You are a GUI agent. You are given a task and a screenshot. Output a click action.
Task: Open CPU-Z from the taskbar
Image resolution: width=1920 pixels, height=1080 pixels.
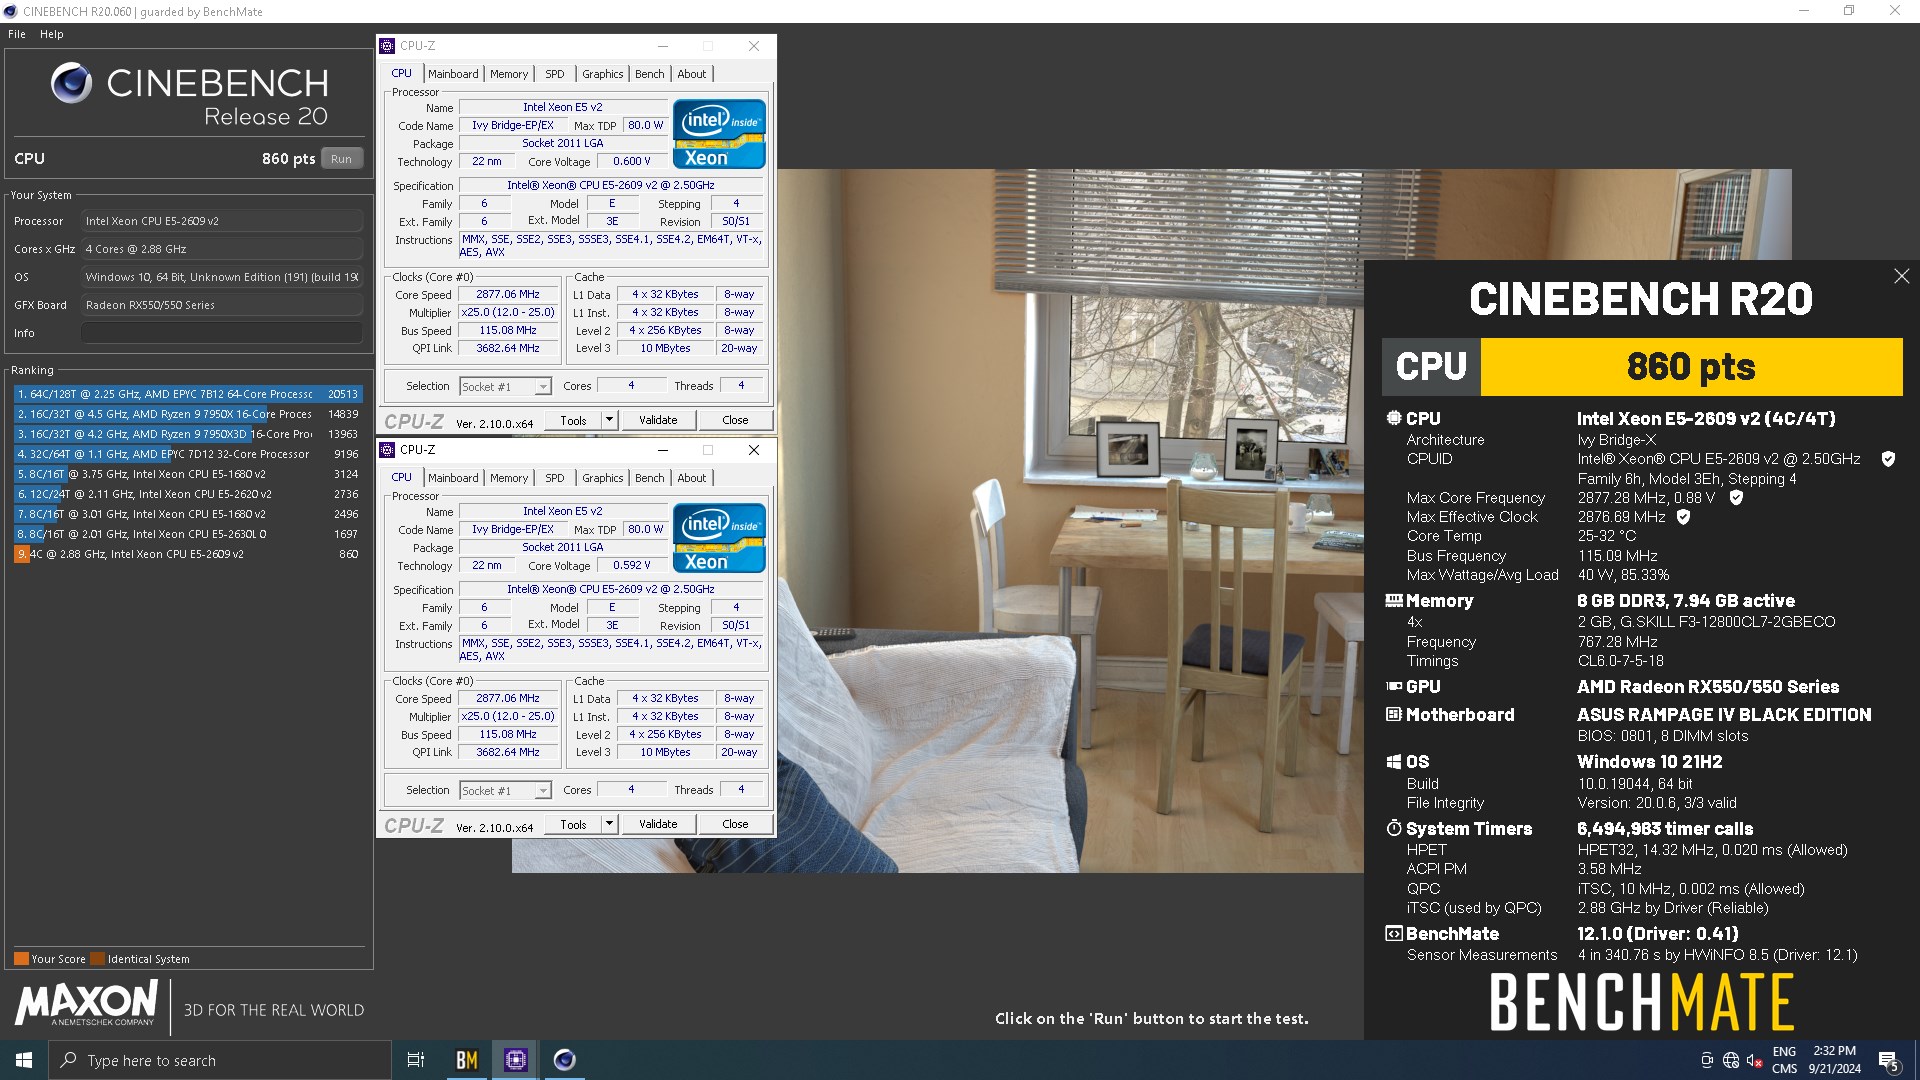click(516, 1060)
